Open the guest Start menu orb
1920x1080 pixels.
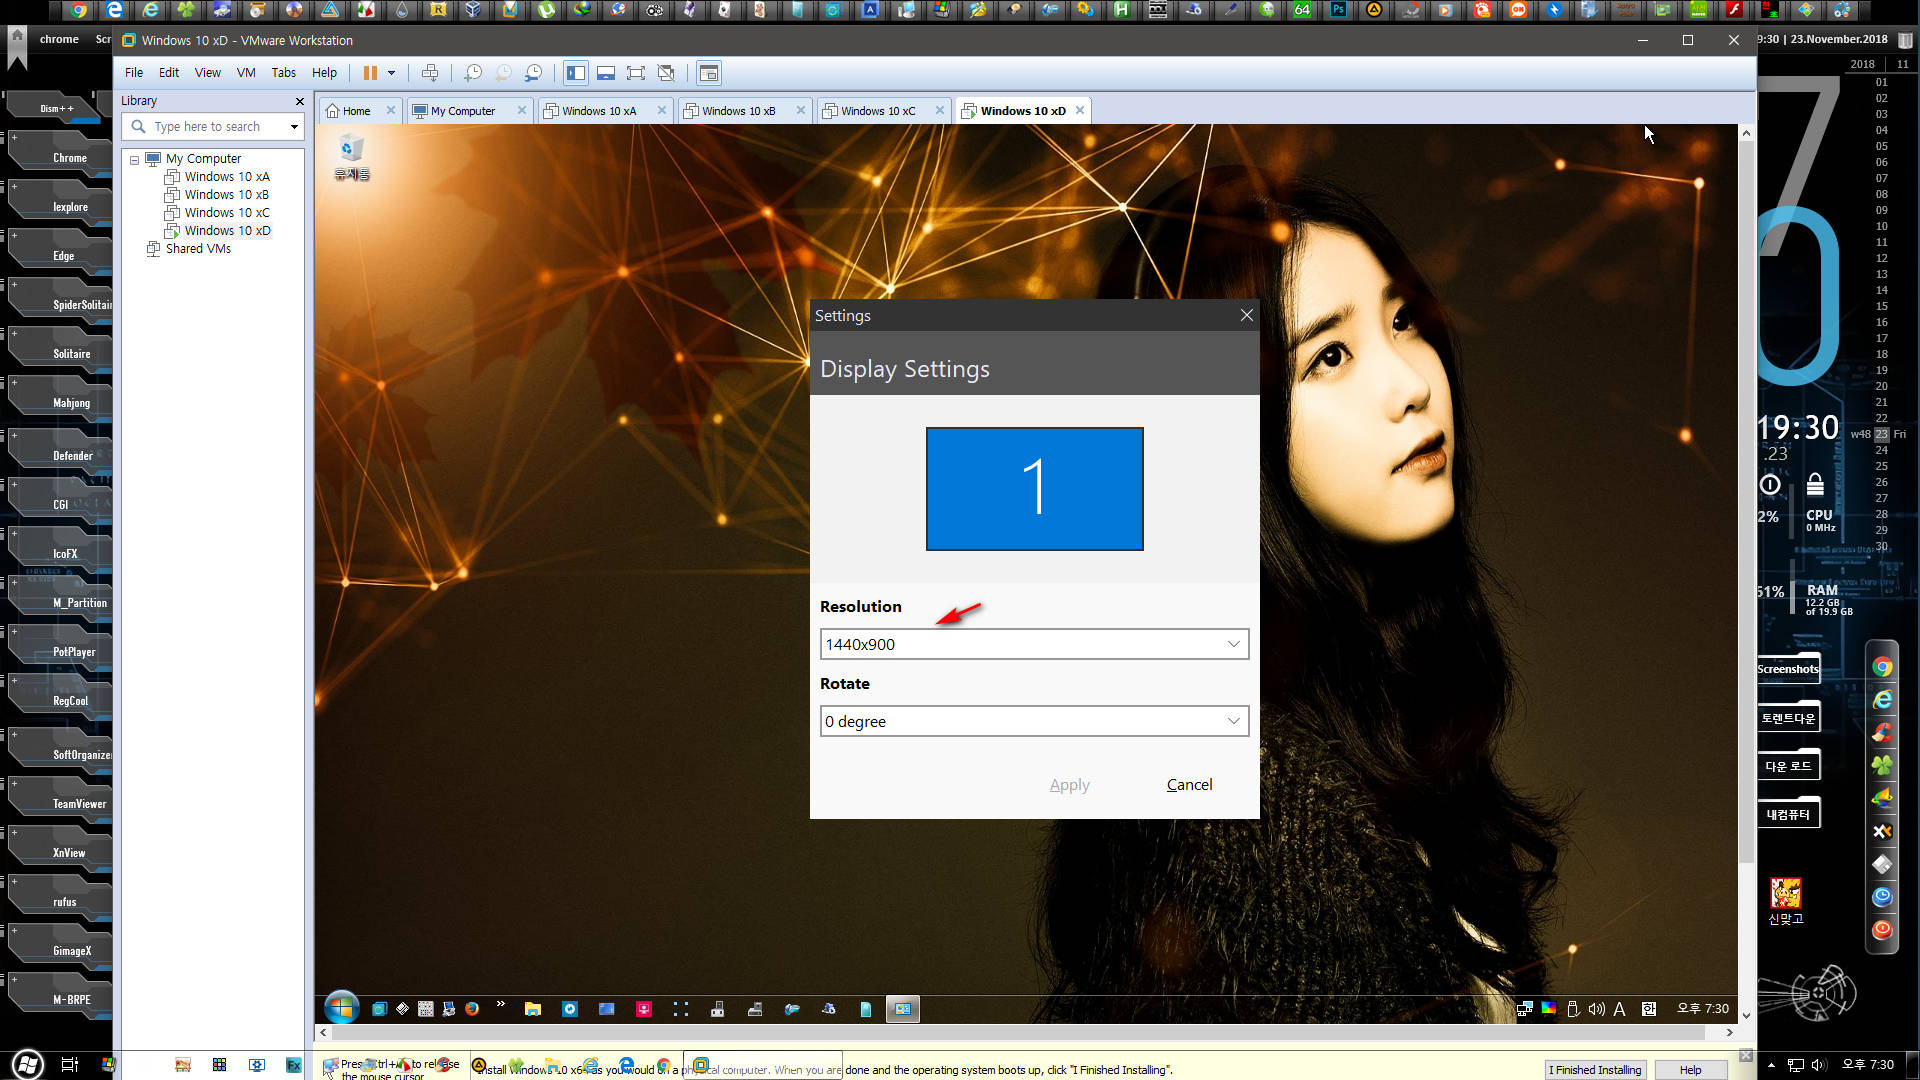point(341,1008)
